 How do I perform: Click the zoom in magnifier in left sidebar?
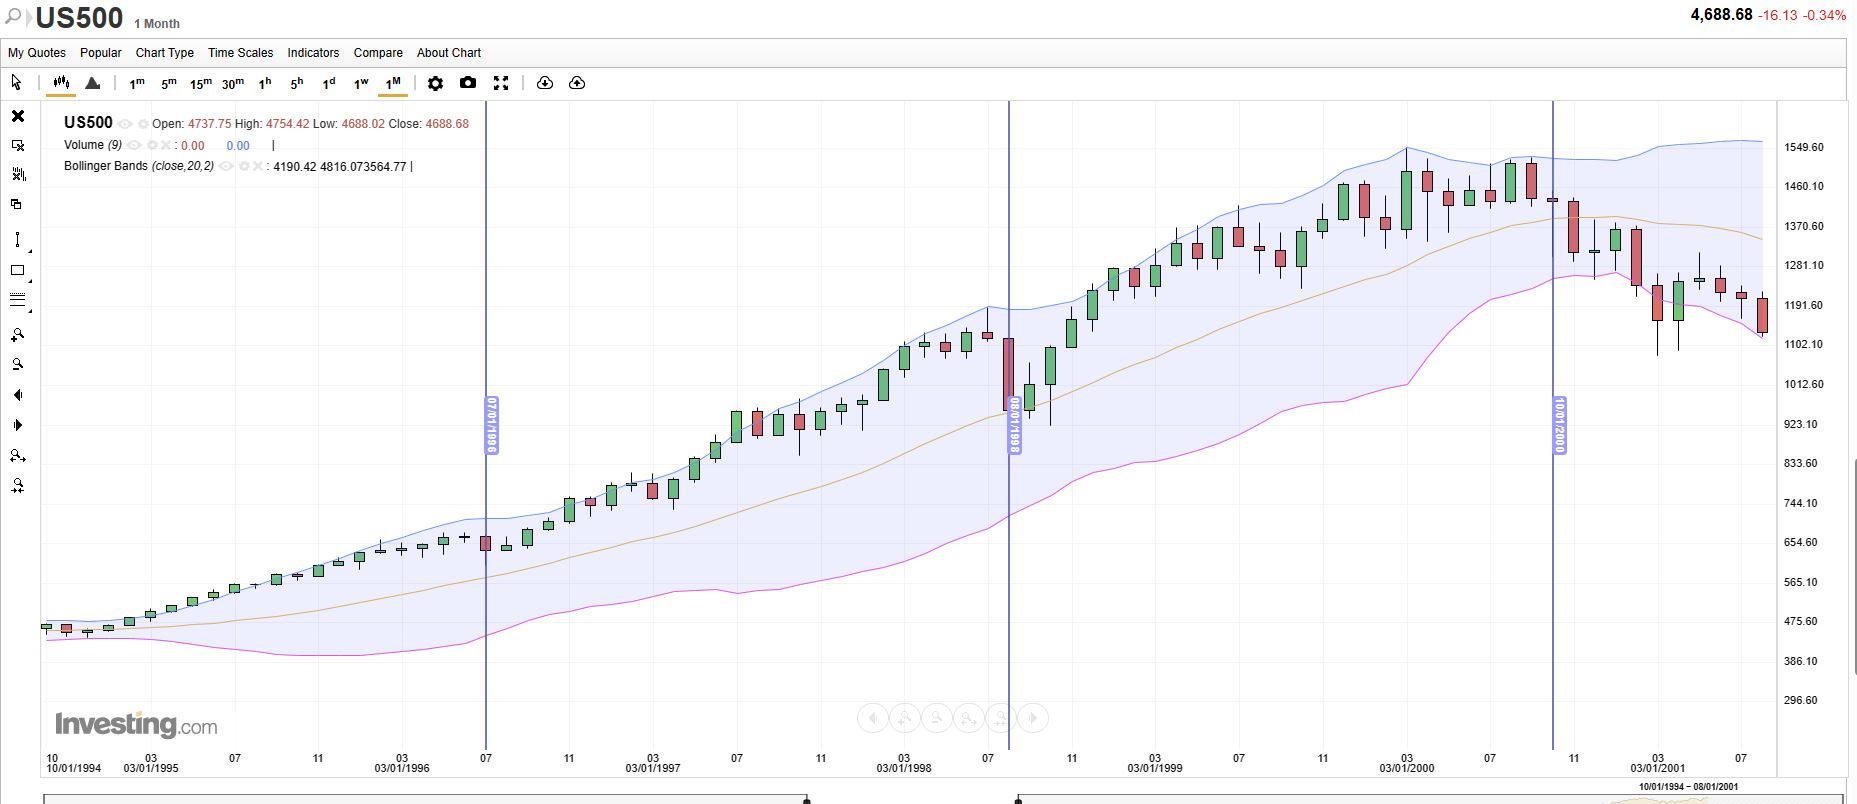pyautogui.click(x=17, y=335)
